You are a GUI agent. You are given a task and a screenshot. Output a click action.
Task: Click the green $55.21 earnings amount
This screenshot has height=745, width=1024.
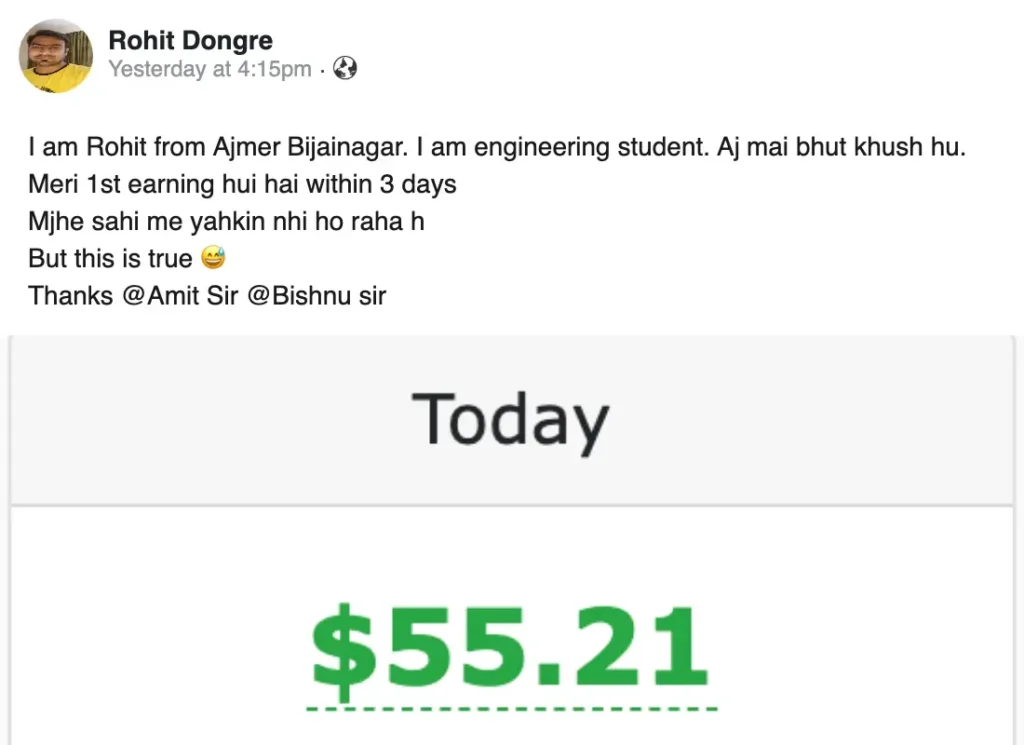[x=510, y=645]
